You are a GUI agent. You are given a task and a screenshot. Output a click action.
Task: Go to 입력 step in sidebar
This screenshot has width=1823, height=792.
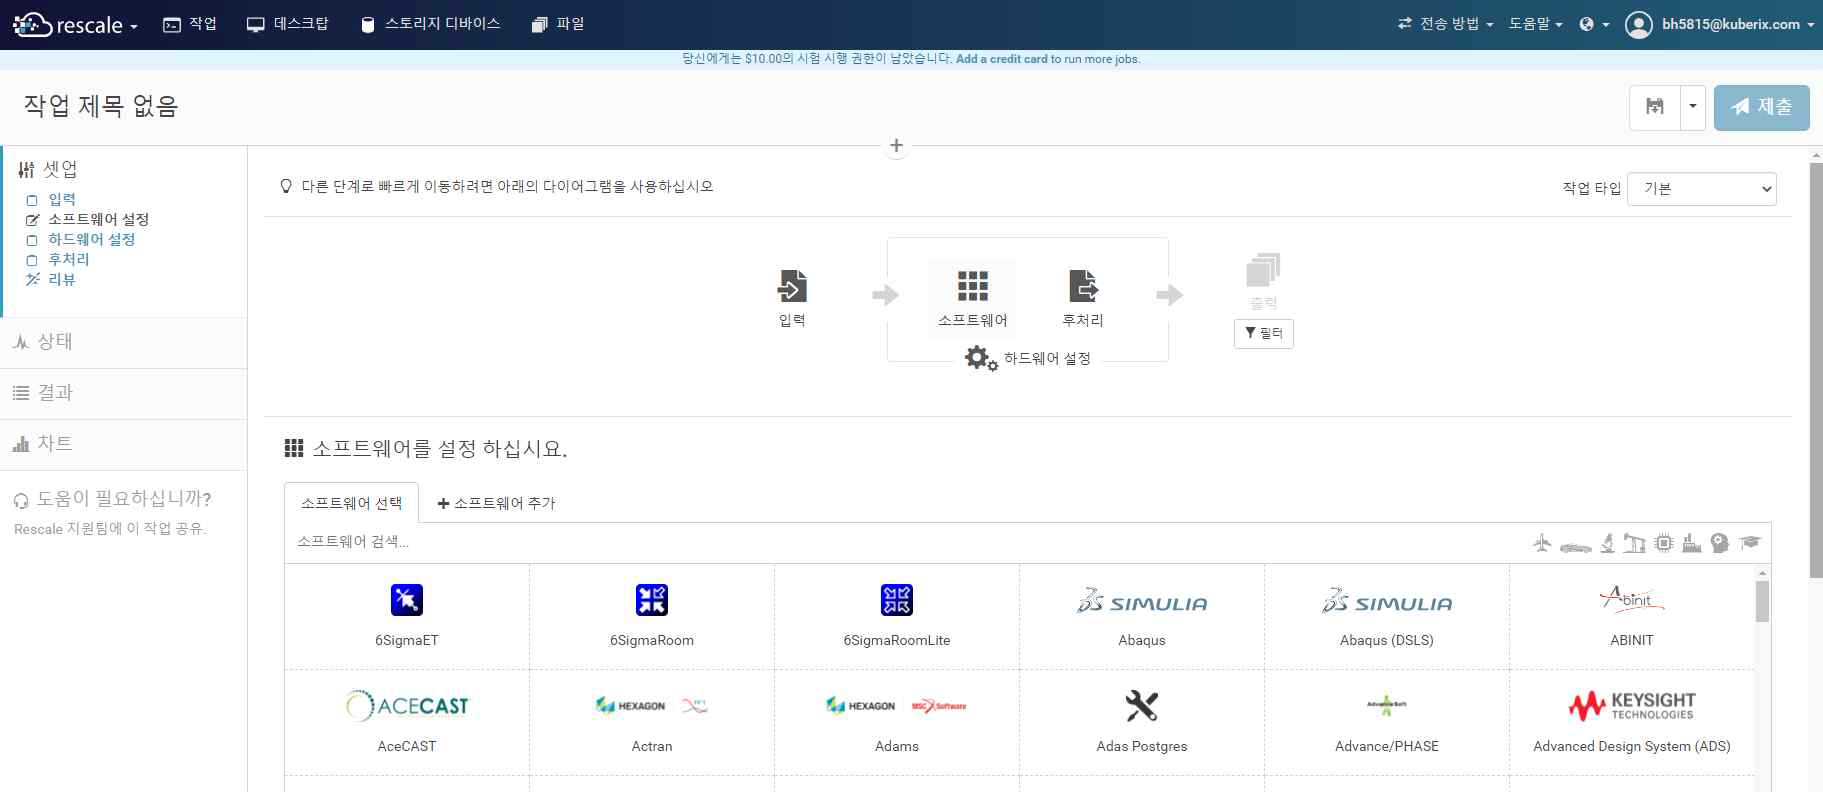point(62,199)
